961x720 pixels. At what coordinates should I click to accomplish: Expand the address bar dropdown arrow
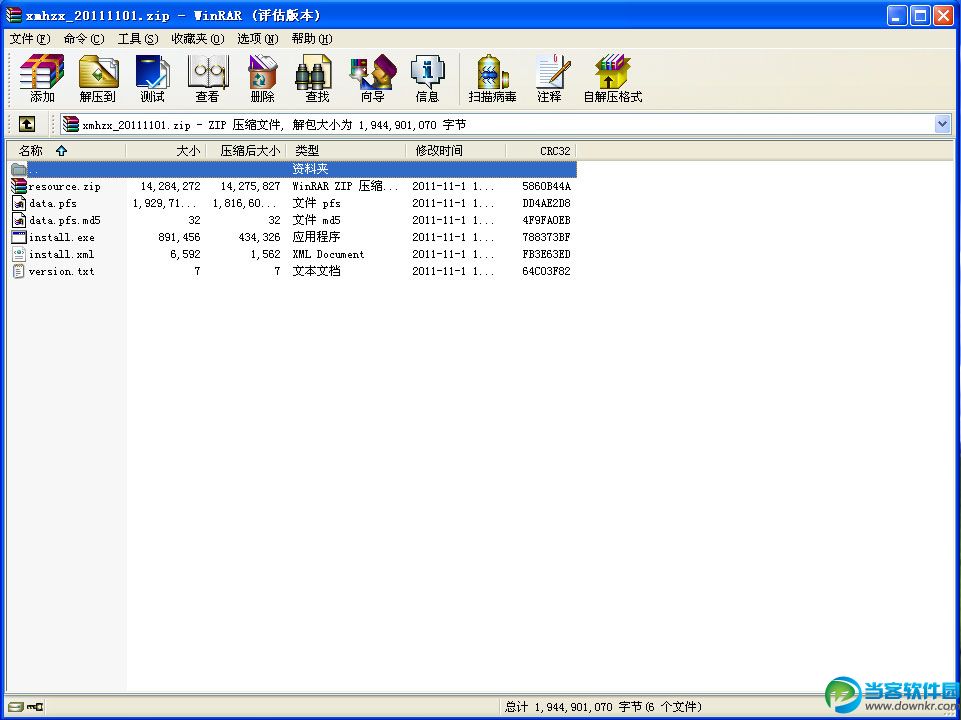click(x=943, y=124)
